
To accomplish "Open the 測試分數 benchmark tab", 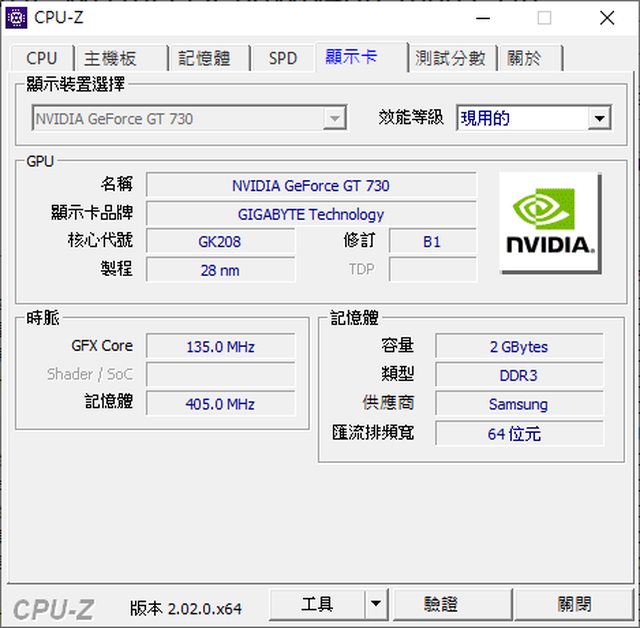I will click(450, 58).
